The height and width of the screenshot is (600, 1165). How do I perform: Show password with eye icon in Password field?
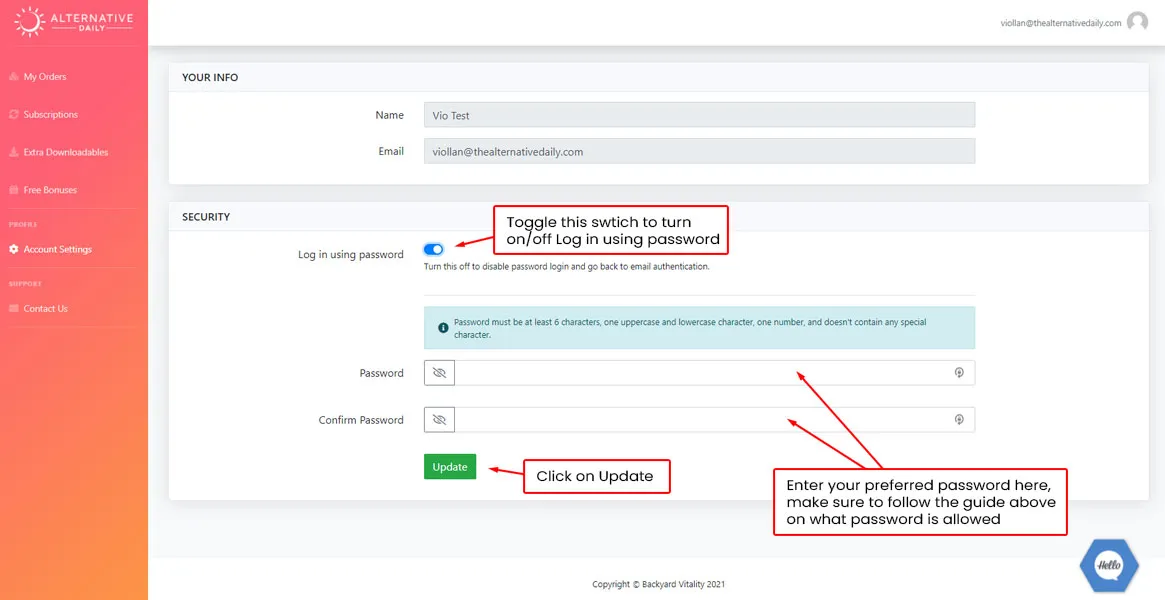pos(439,373)
